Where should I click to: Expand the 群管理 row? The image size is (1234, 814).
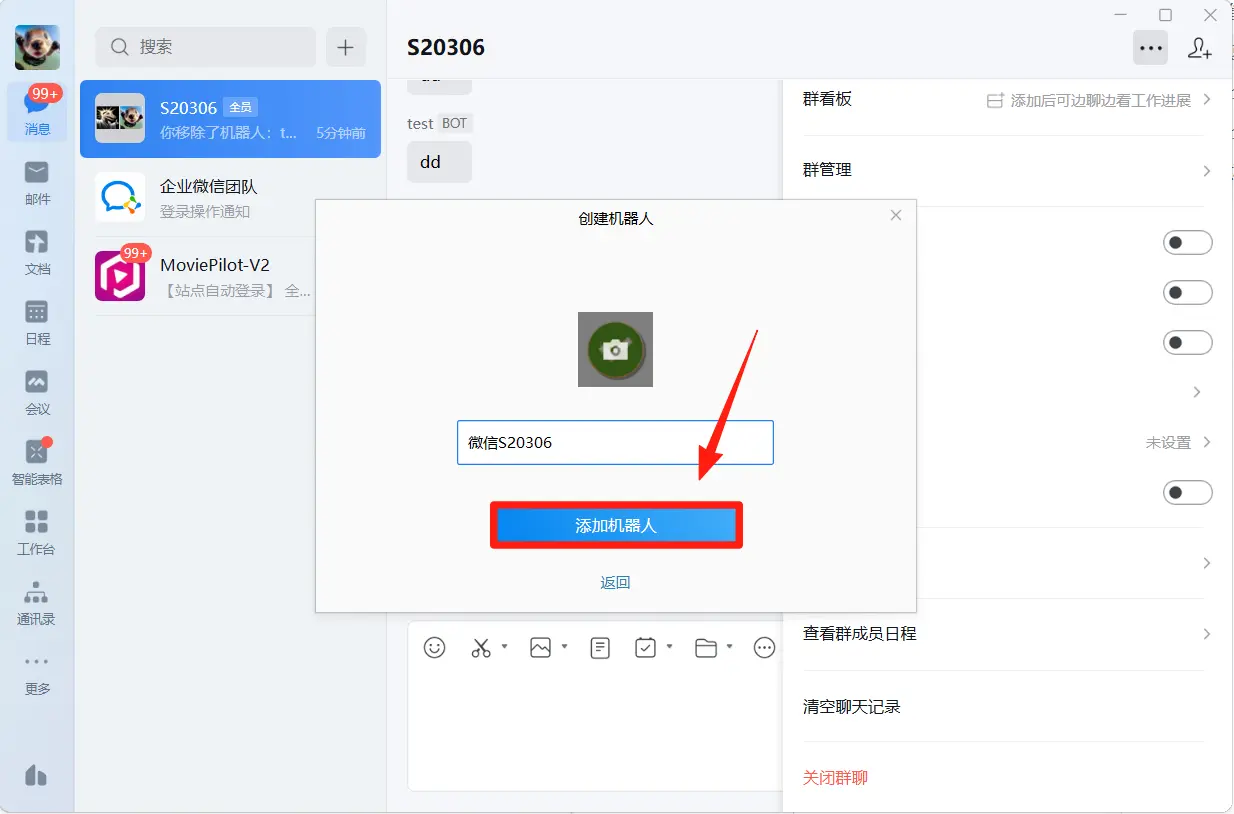(x=1006, y=171)
